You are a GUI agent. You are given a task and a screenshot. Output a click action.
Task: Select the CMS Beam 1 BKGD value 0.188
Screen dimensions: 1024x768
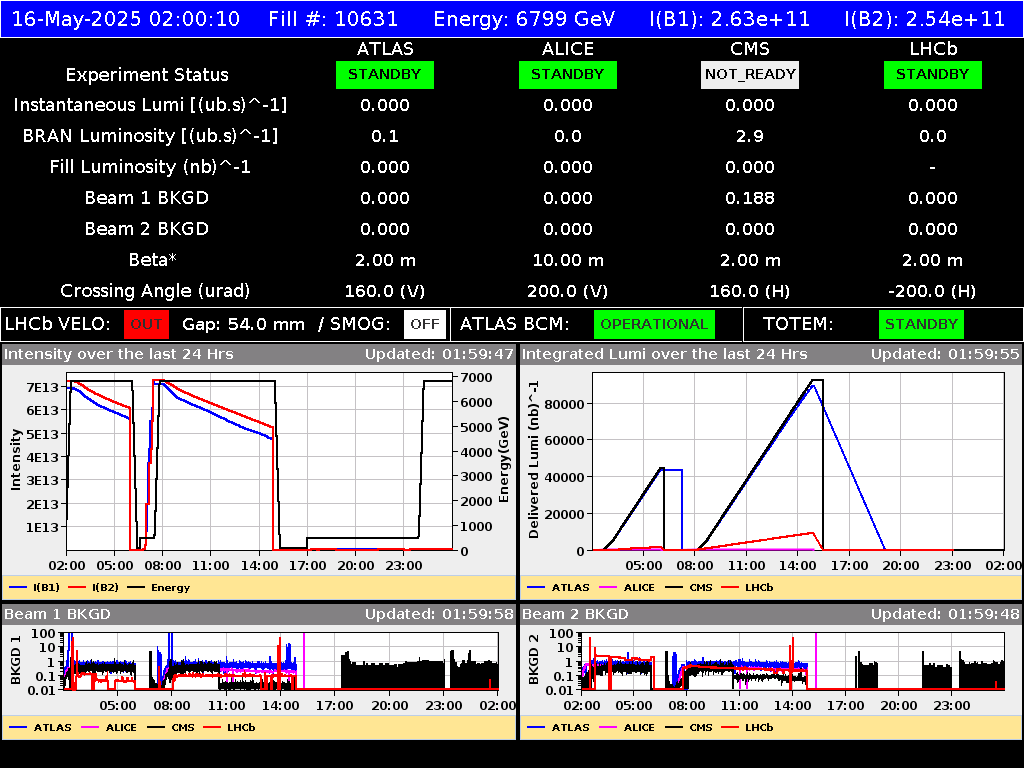tap(750, 198)
